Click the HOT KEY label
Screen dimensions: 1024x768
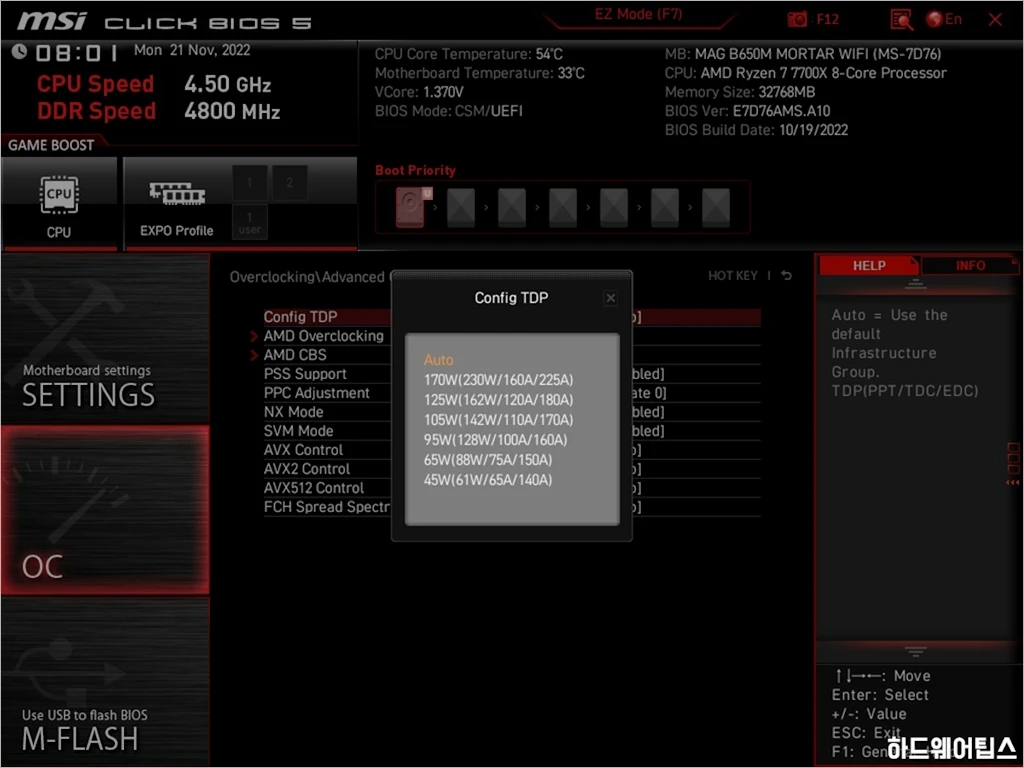coord(733,276)
